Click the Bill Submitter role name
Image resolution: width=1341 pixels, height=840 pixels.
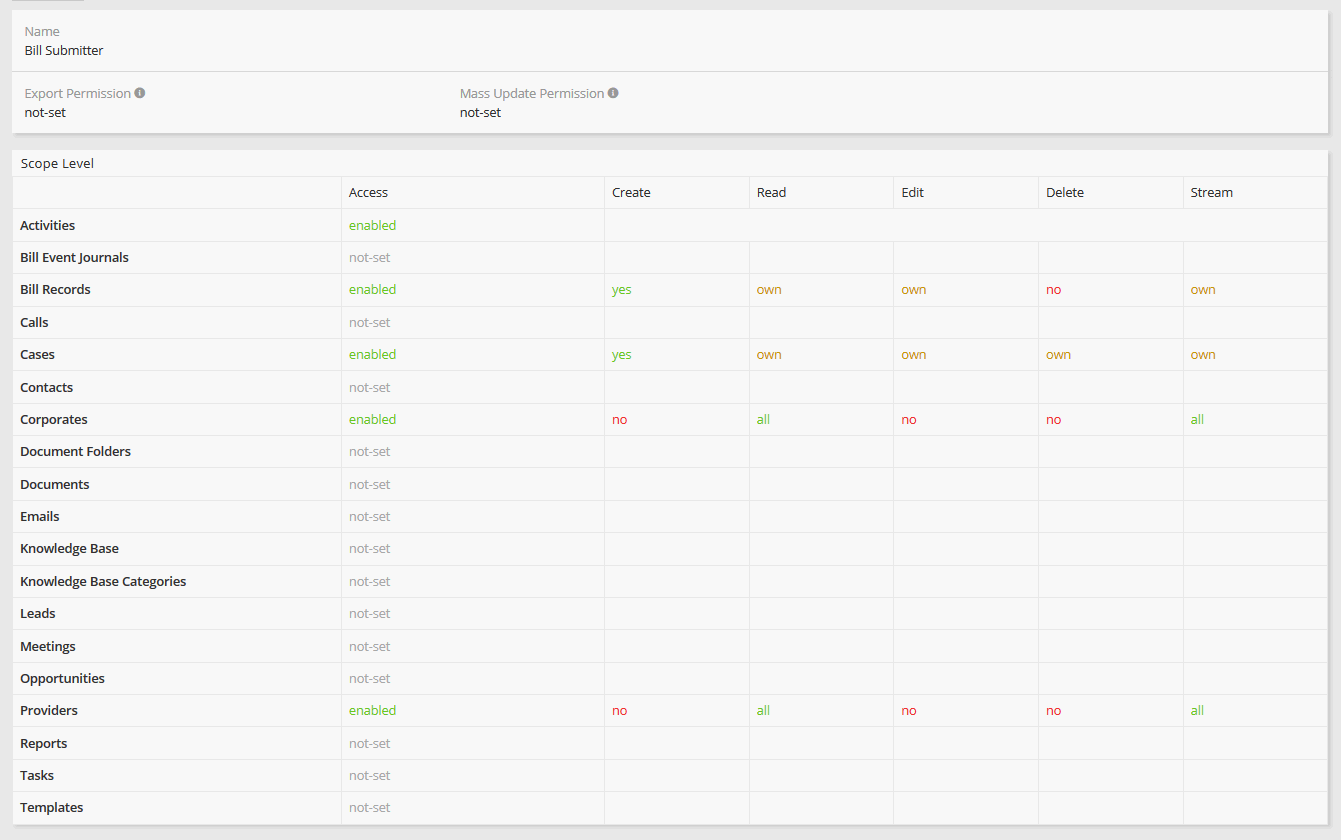[64, 50]
